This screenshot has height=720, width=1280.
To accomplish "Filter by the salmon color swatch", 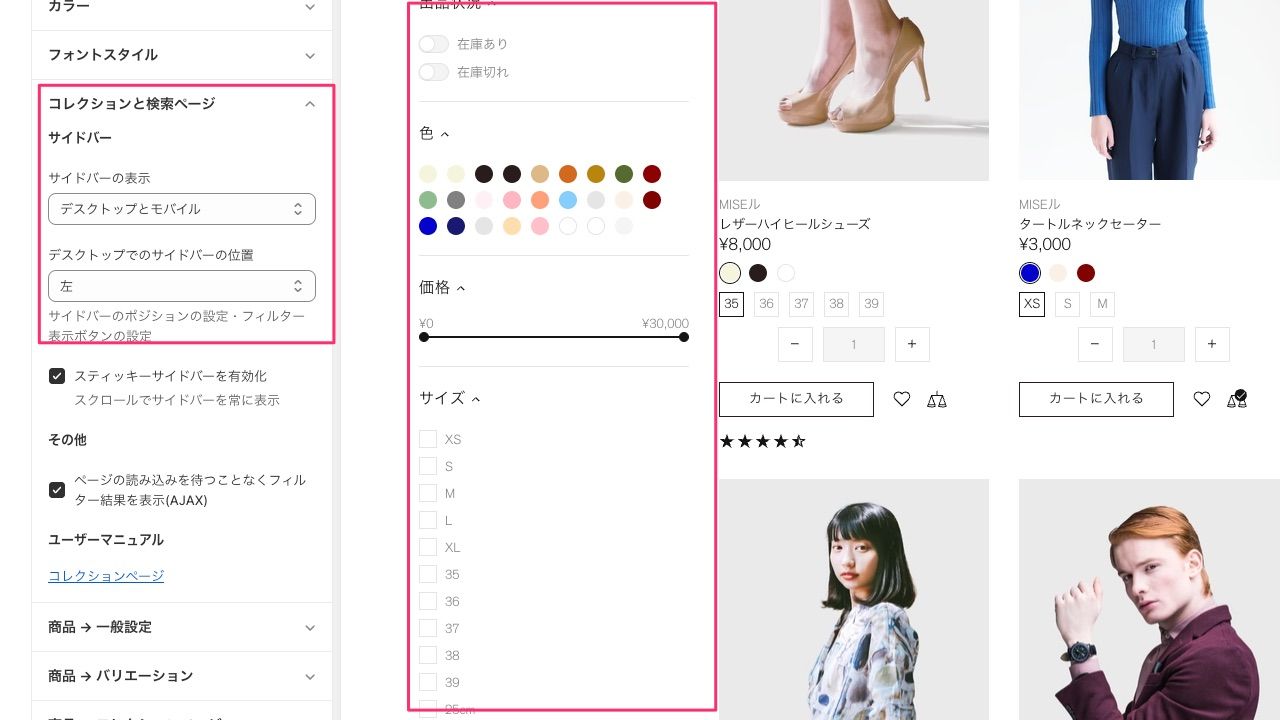I will pyautogui.click(x=540, y=200).
